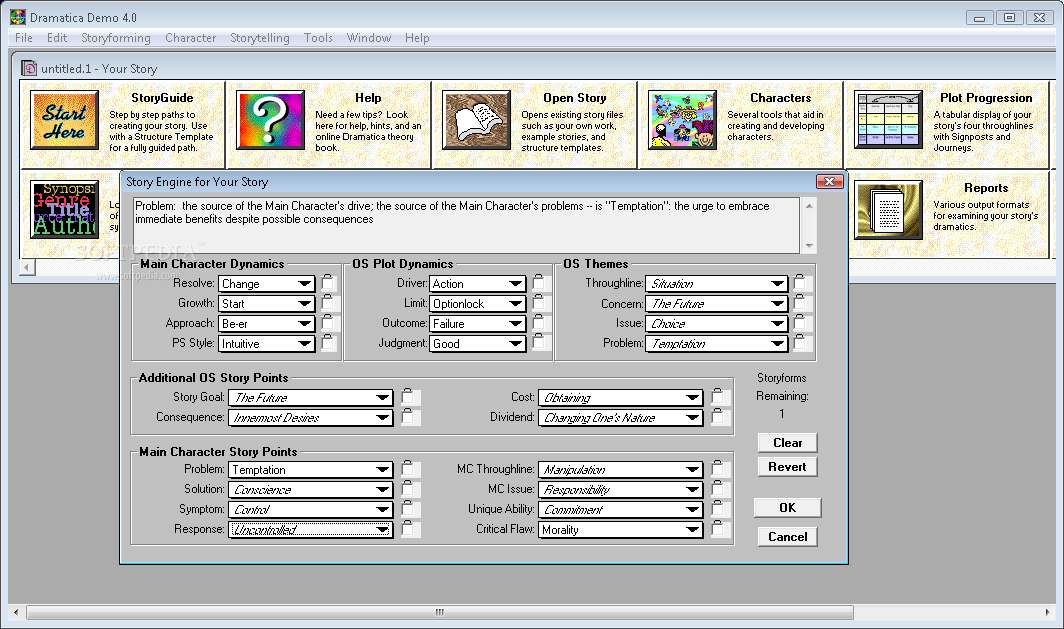Open the Window menu
This screenshot has height=629, width=1064.
point(369,38)
